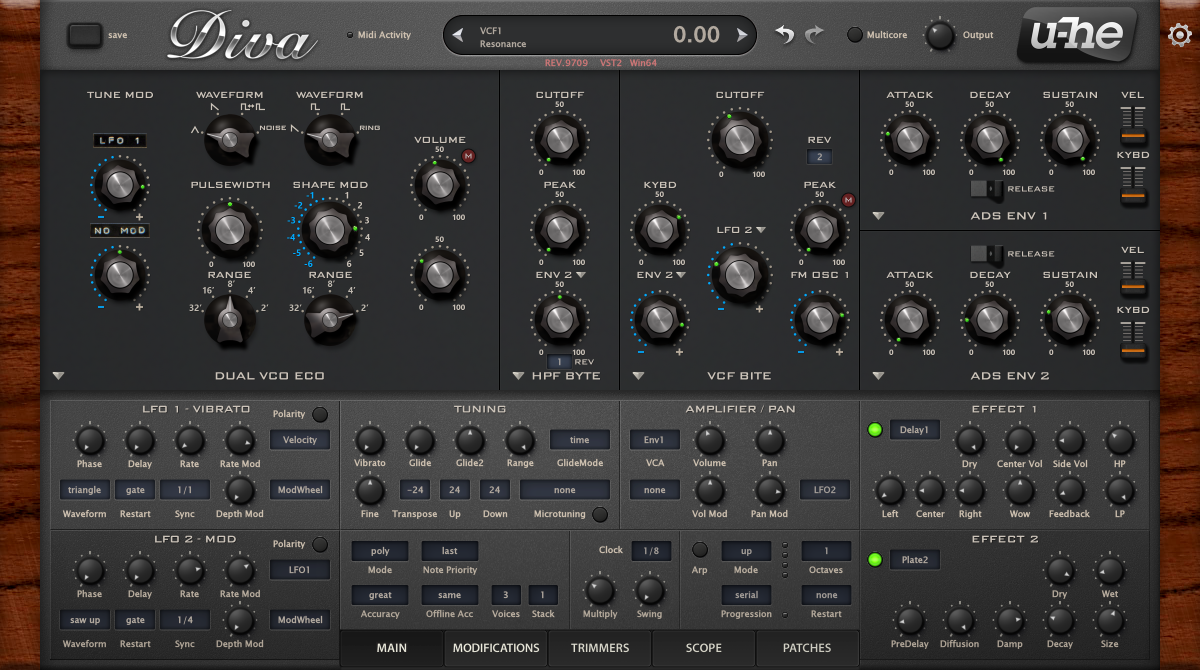1200x670 pixels.
Task: Open the HPF BYTE module menu triangle
Action: coord(518,376)
